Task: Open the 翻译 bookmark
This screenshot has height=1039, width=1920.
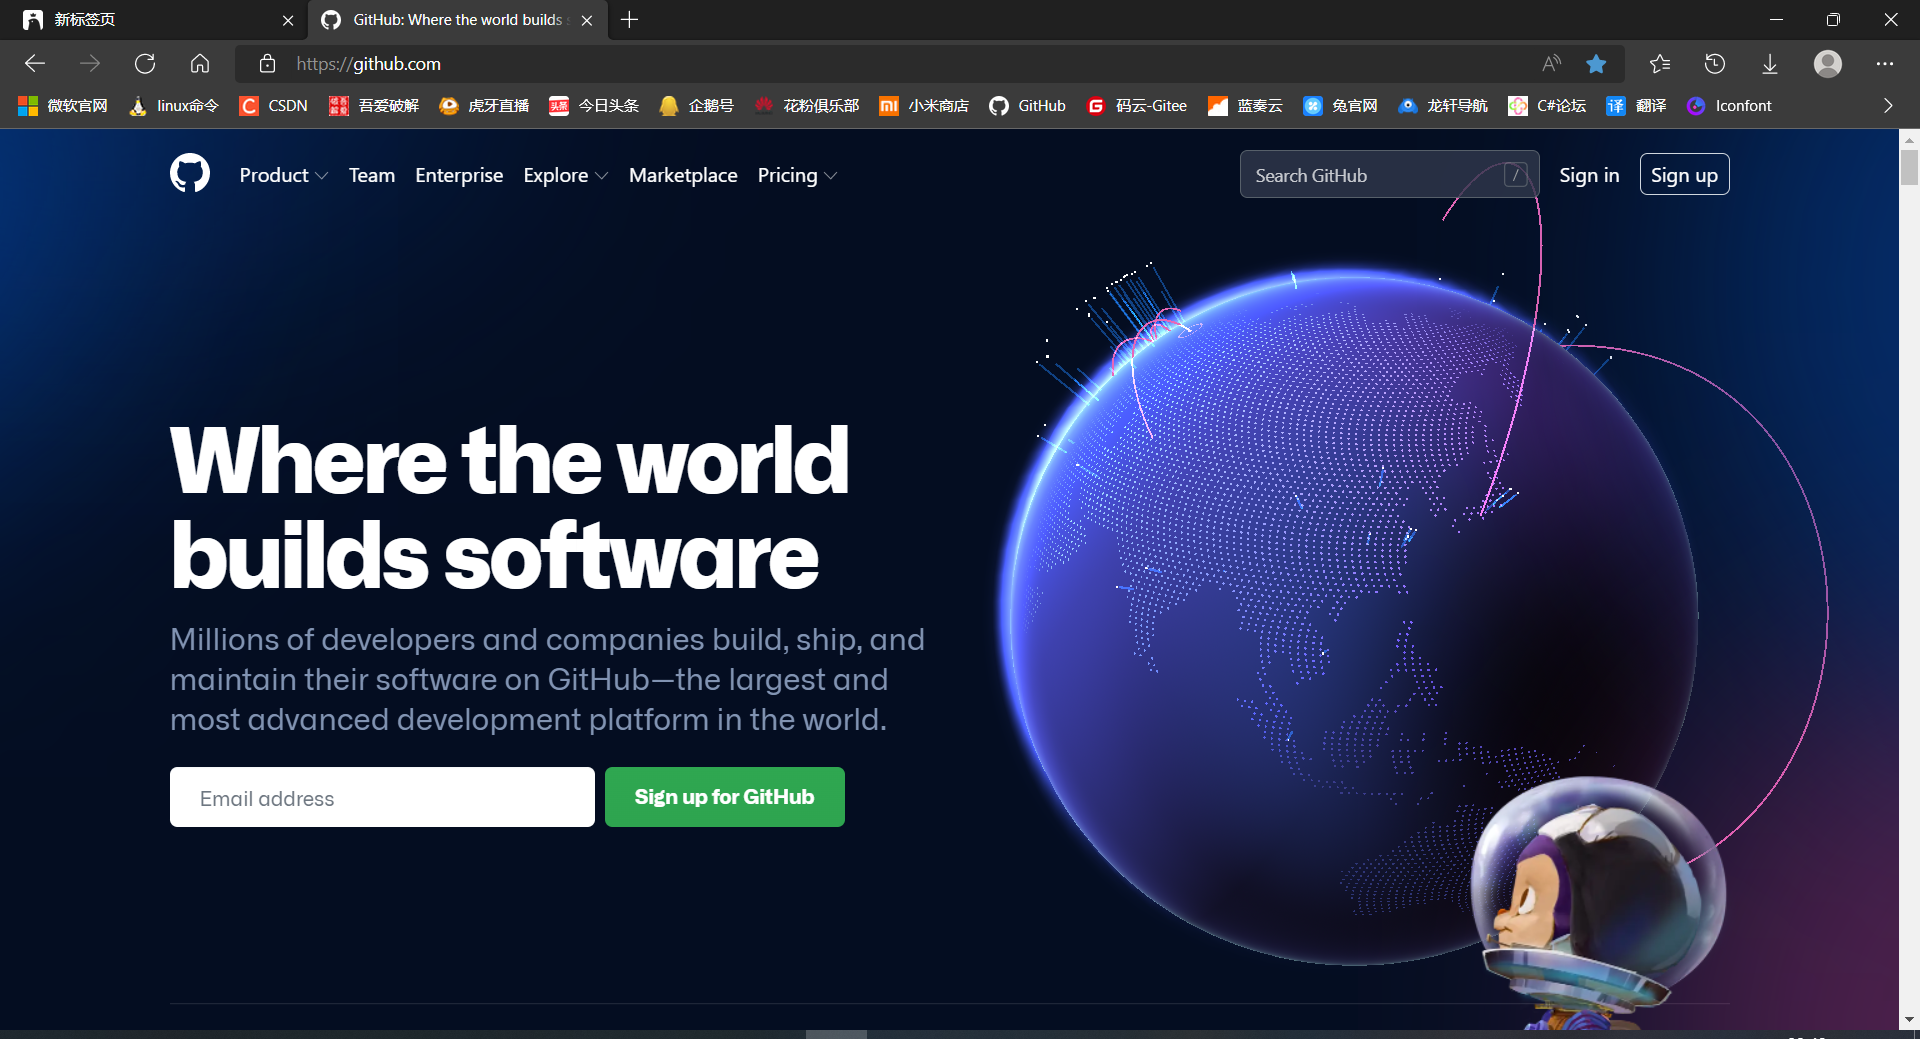Action: pos(1636,106)
